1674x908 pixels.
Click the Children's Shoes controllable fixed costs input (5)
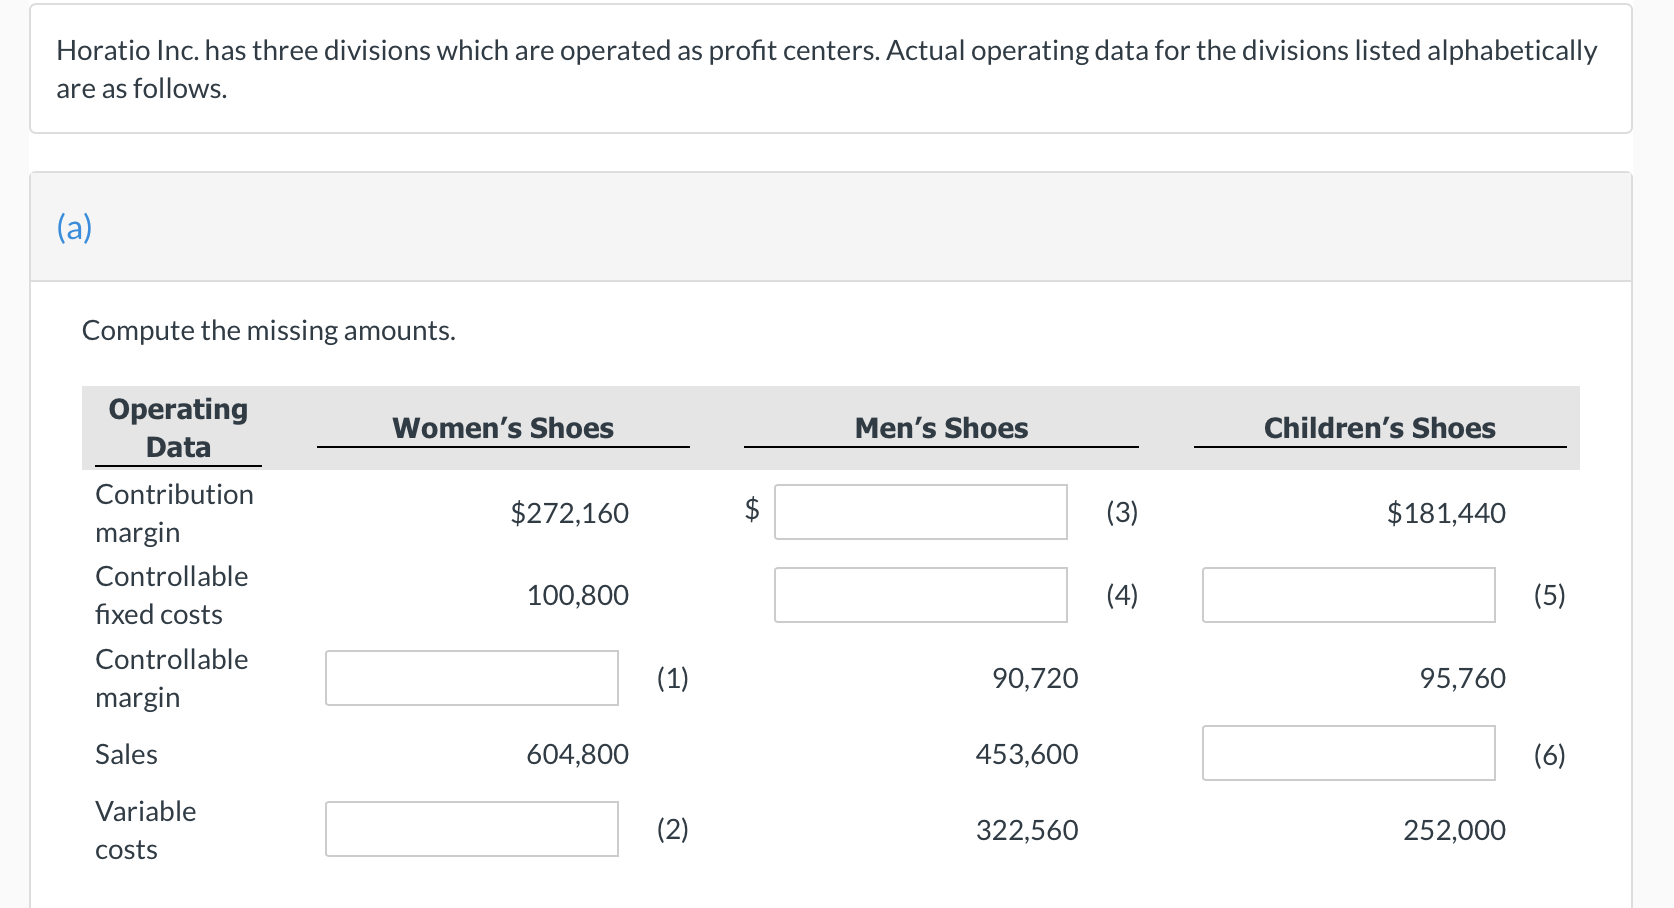[1349, 595]
